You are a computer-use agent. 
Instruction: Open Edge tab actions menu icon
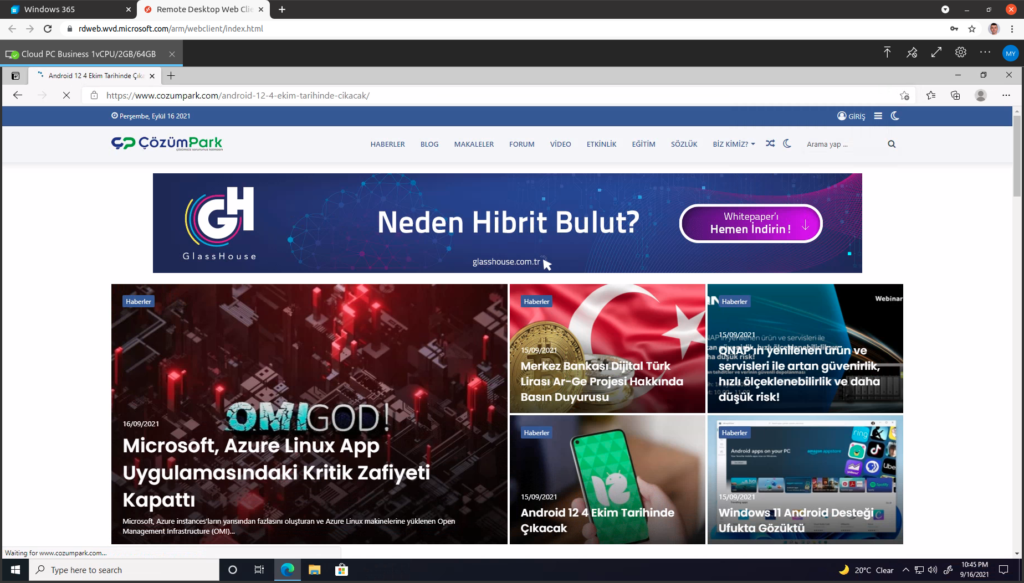(x=15, y=76)
